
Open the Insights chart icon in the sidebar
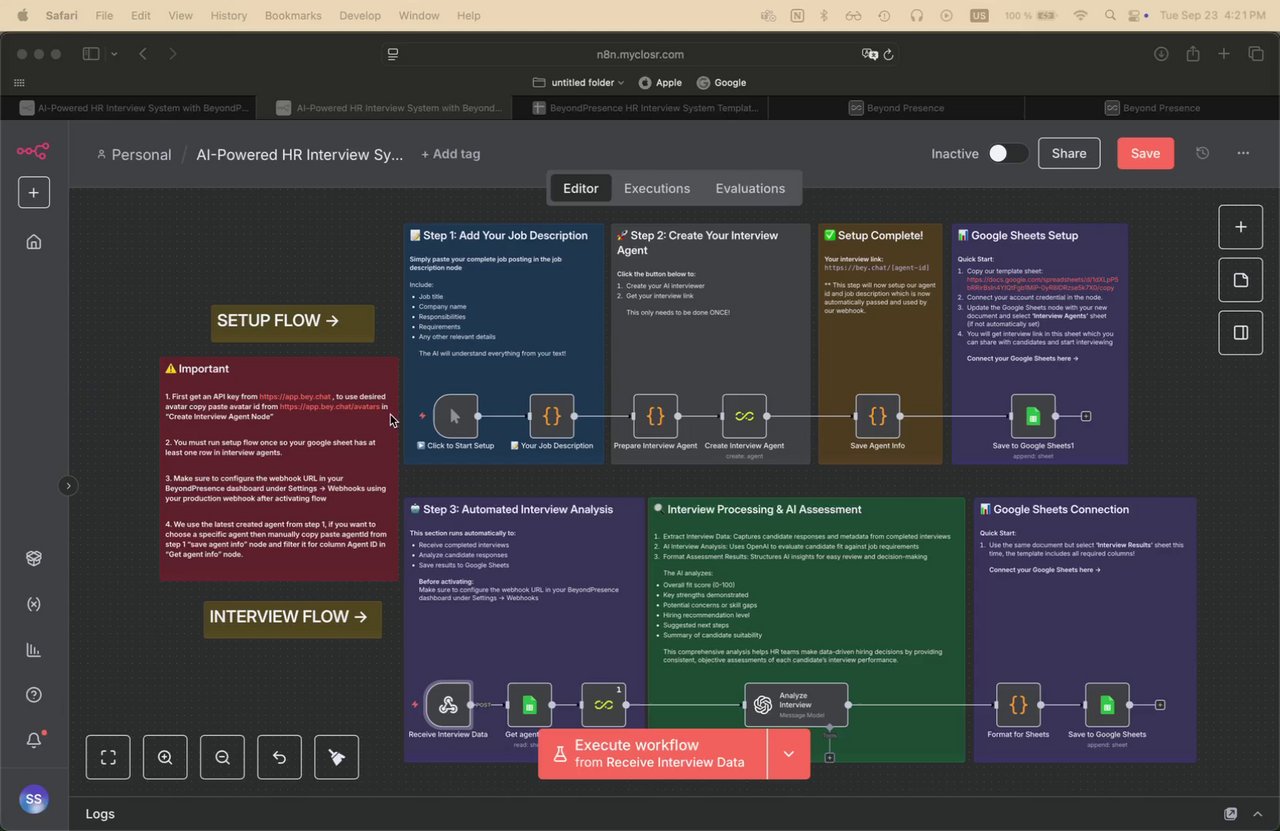point(33,650)
